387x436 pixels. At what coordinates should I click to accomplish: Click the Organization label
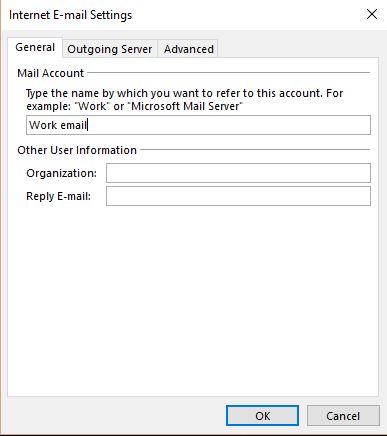pyautogui.click(x=61, y=173)
